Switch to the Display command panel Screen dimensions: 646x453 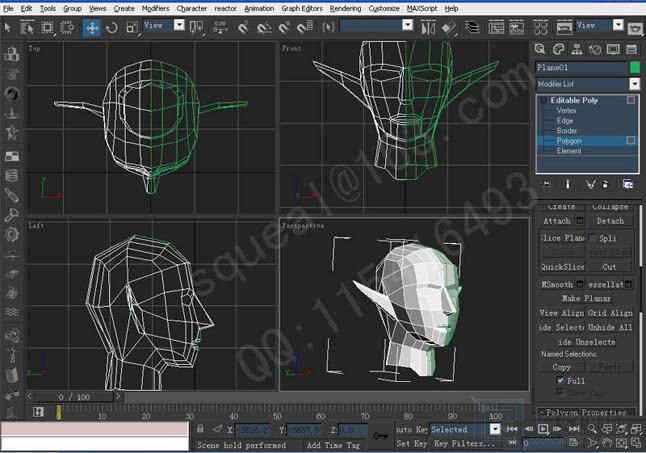613,49
